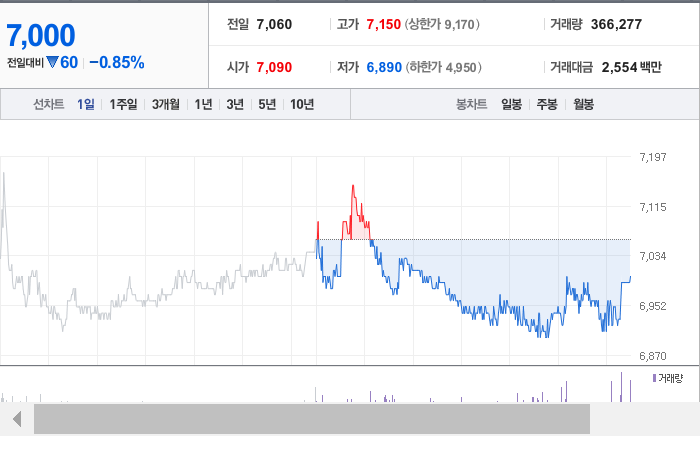Click the down triangle next to 60
Screen dimensions: 700x450
click(x=53, y=62)
